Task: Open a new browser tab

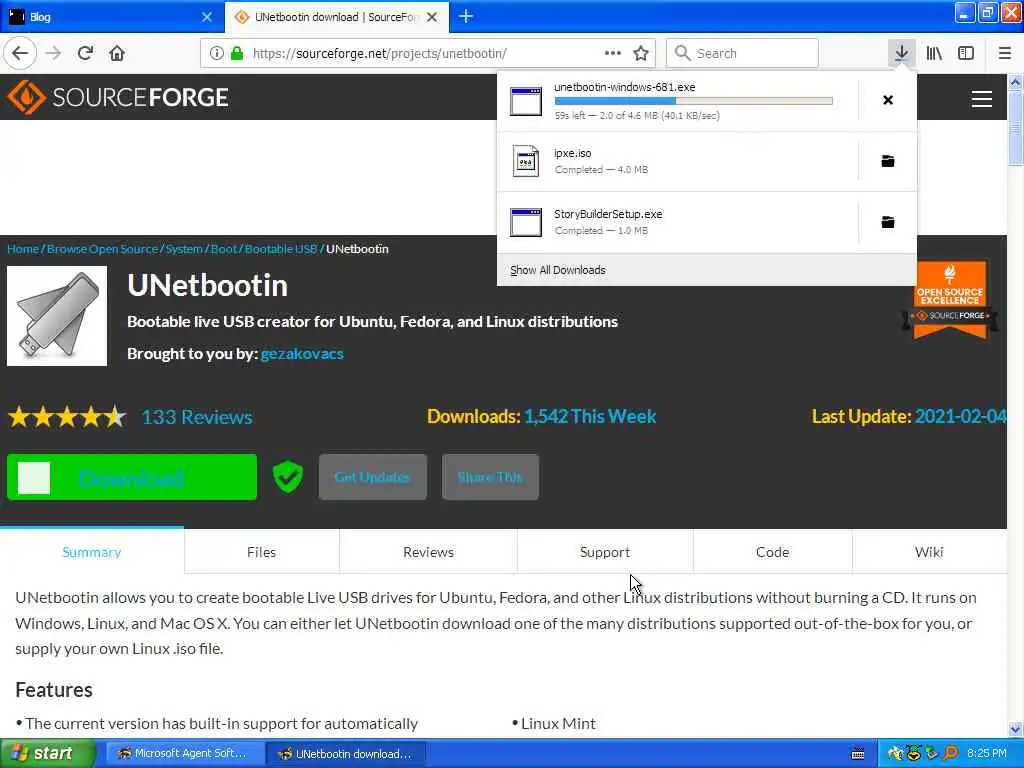Action: coord(466,16)
